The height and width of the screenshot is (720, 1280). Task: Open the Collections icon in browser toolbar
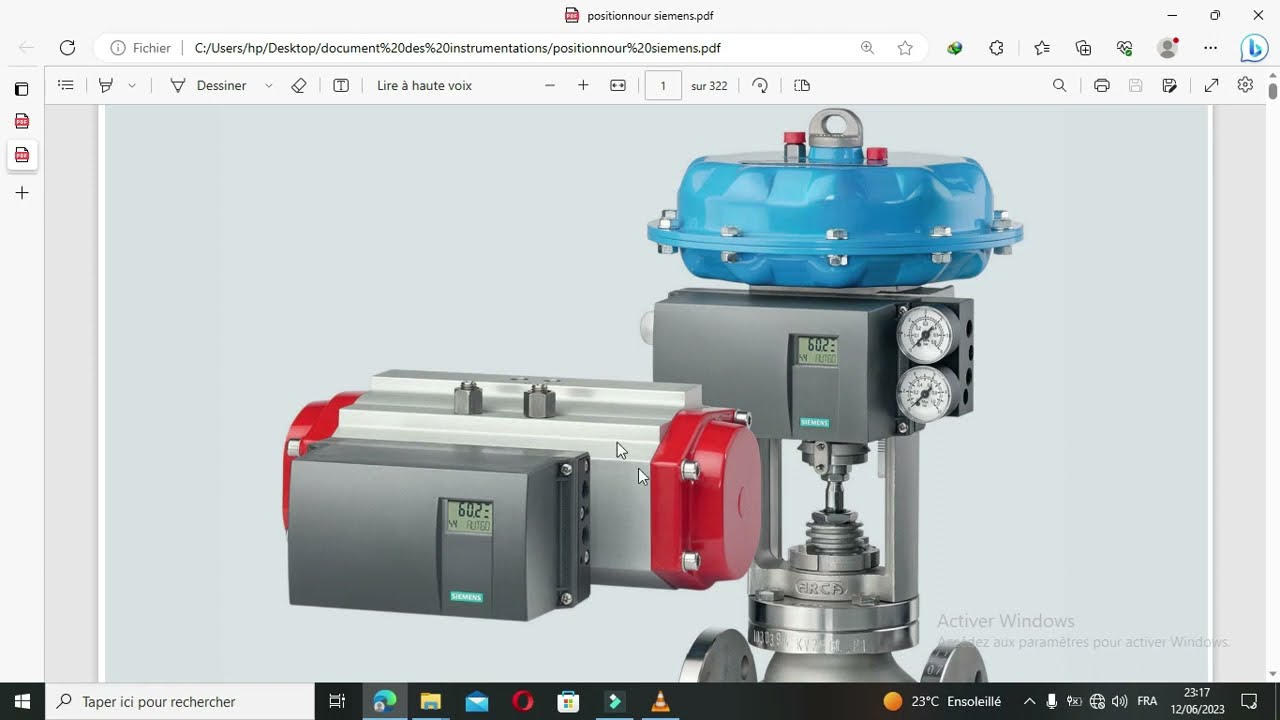(1083, 48)
